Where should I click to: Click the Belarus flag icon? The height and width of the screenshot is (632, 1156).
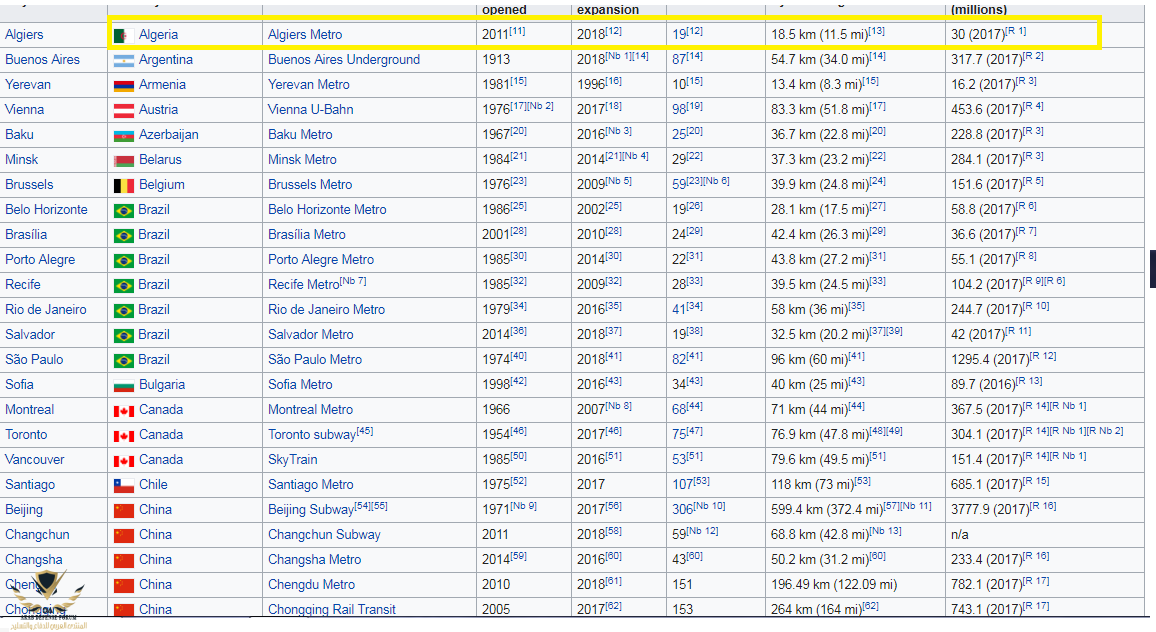(123, 161)
